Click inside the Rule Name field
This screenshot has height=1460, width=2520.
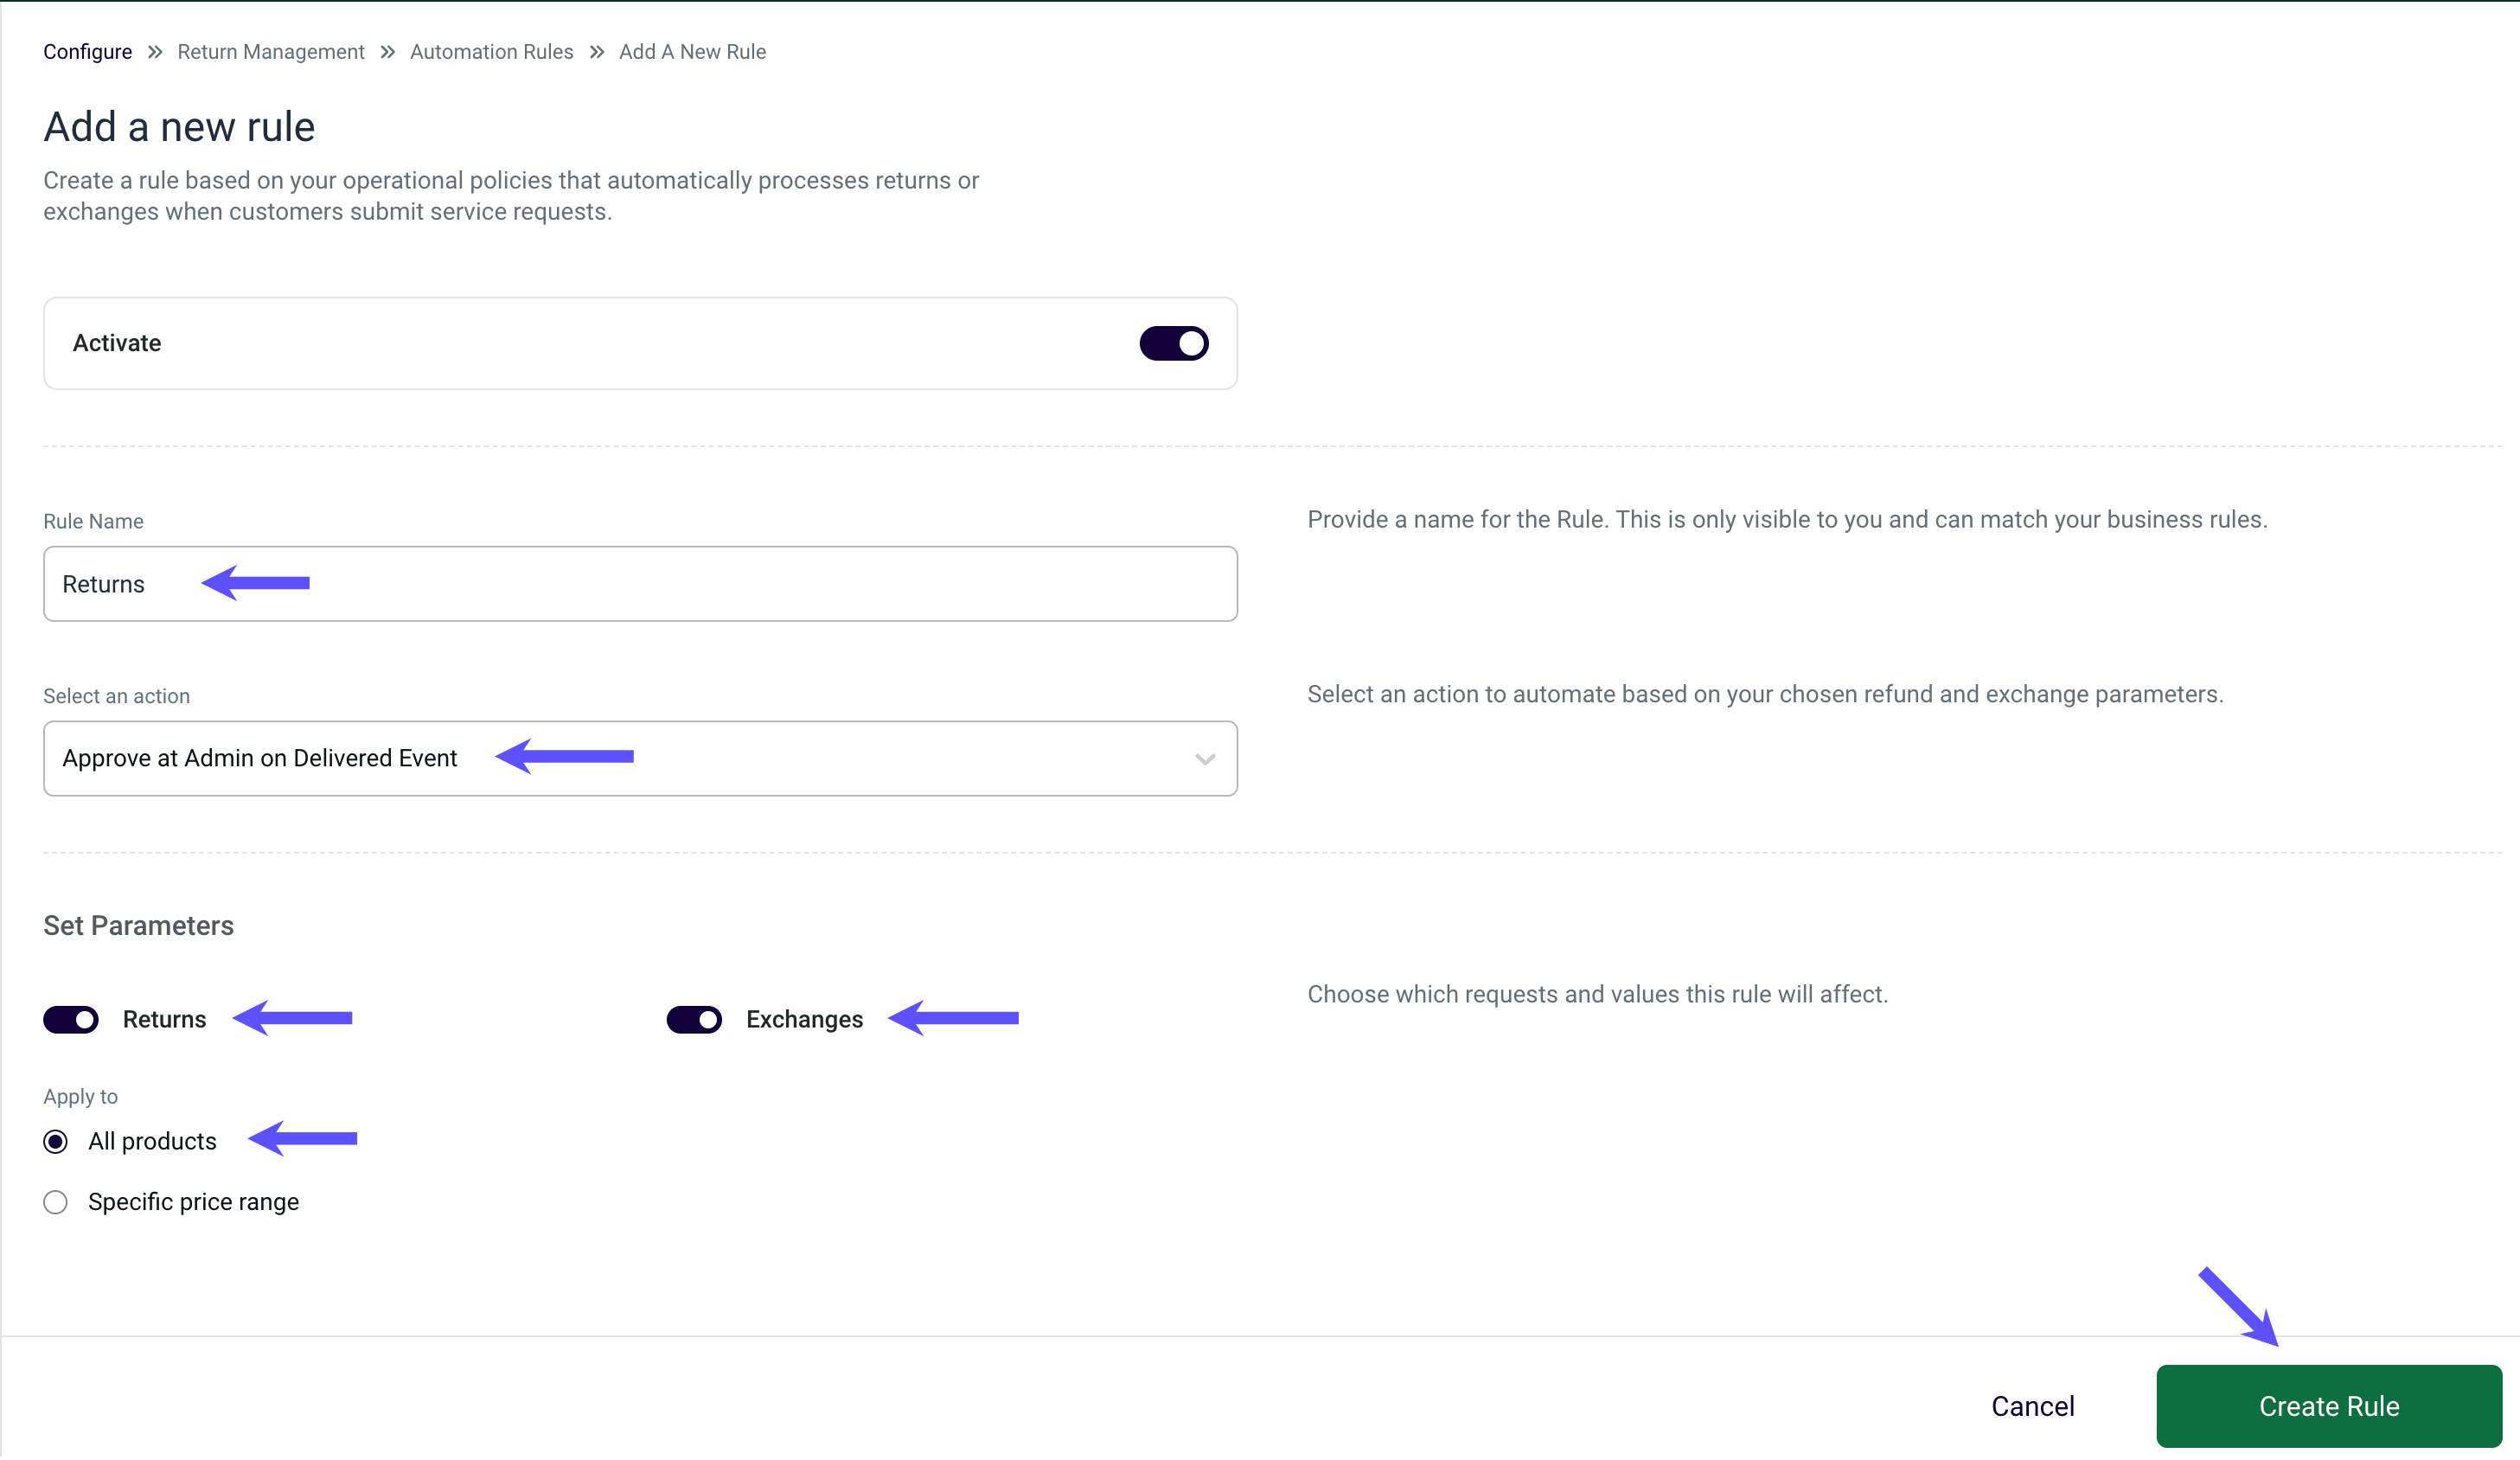640,584
